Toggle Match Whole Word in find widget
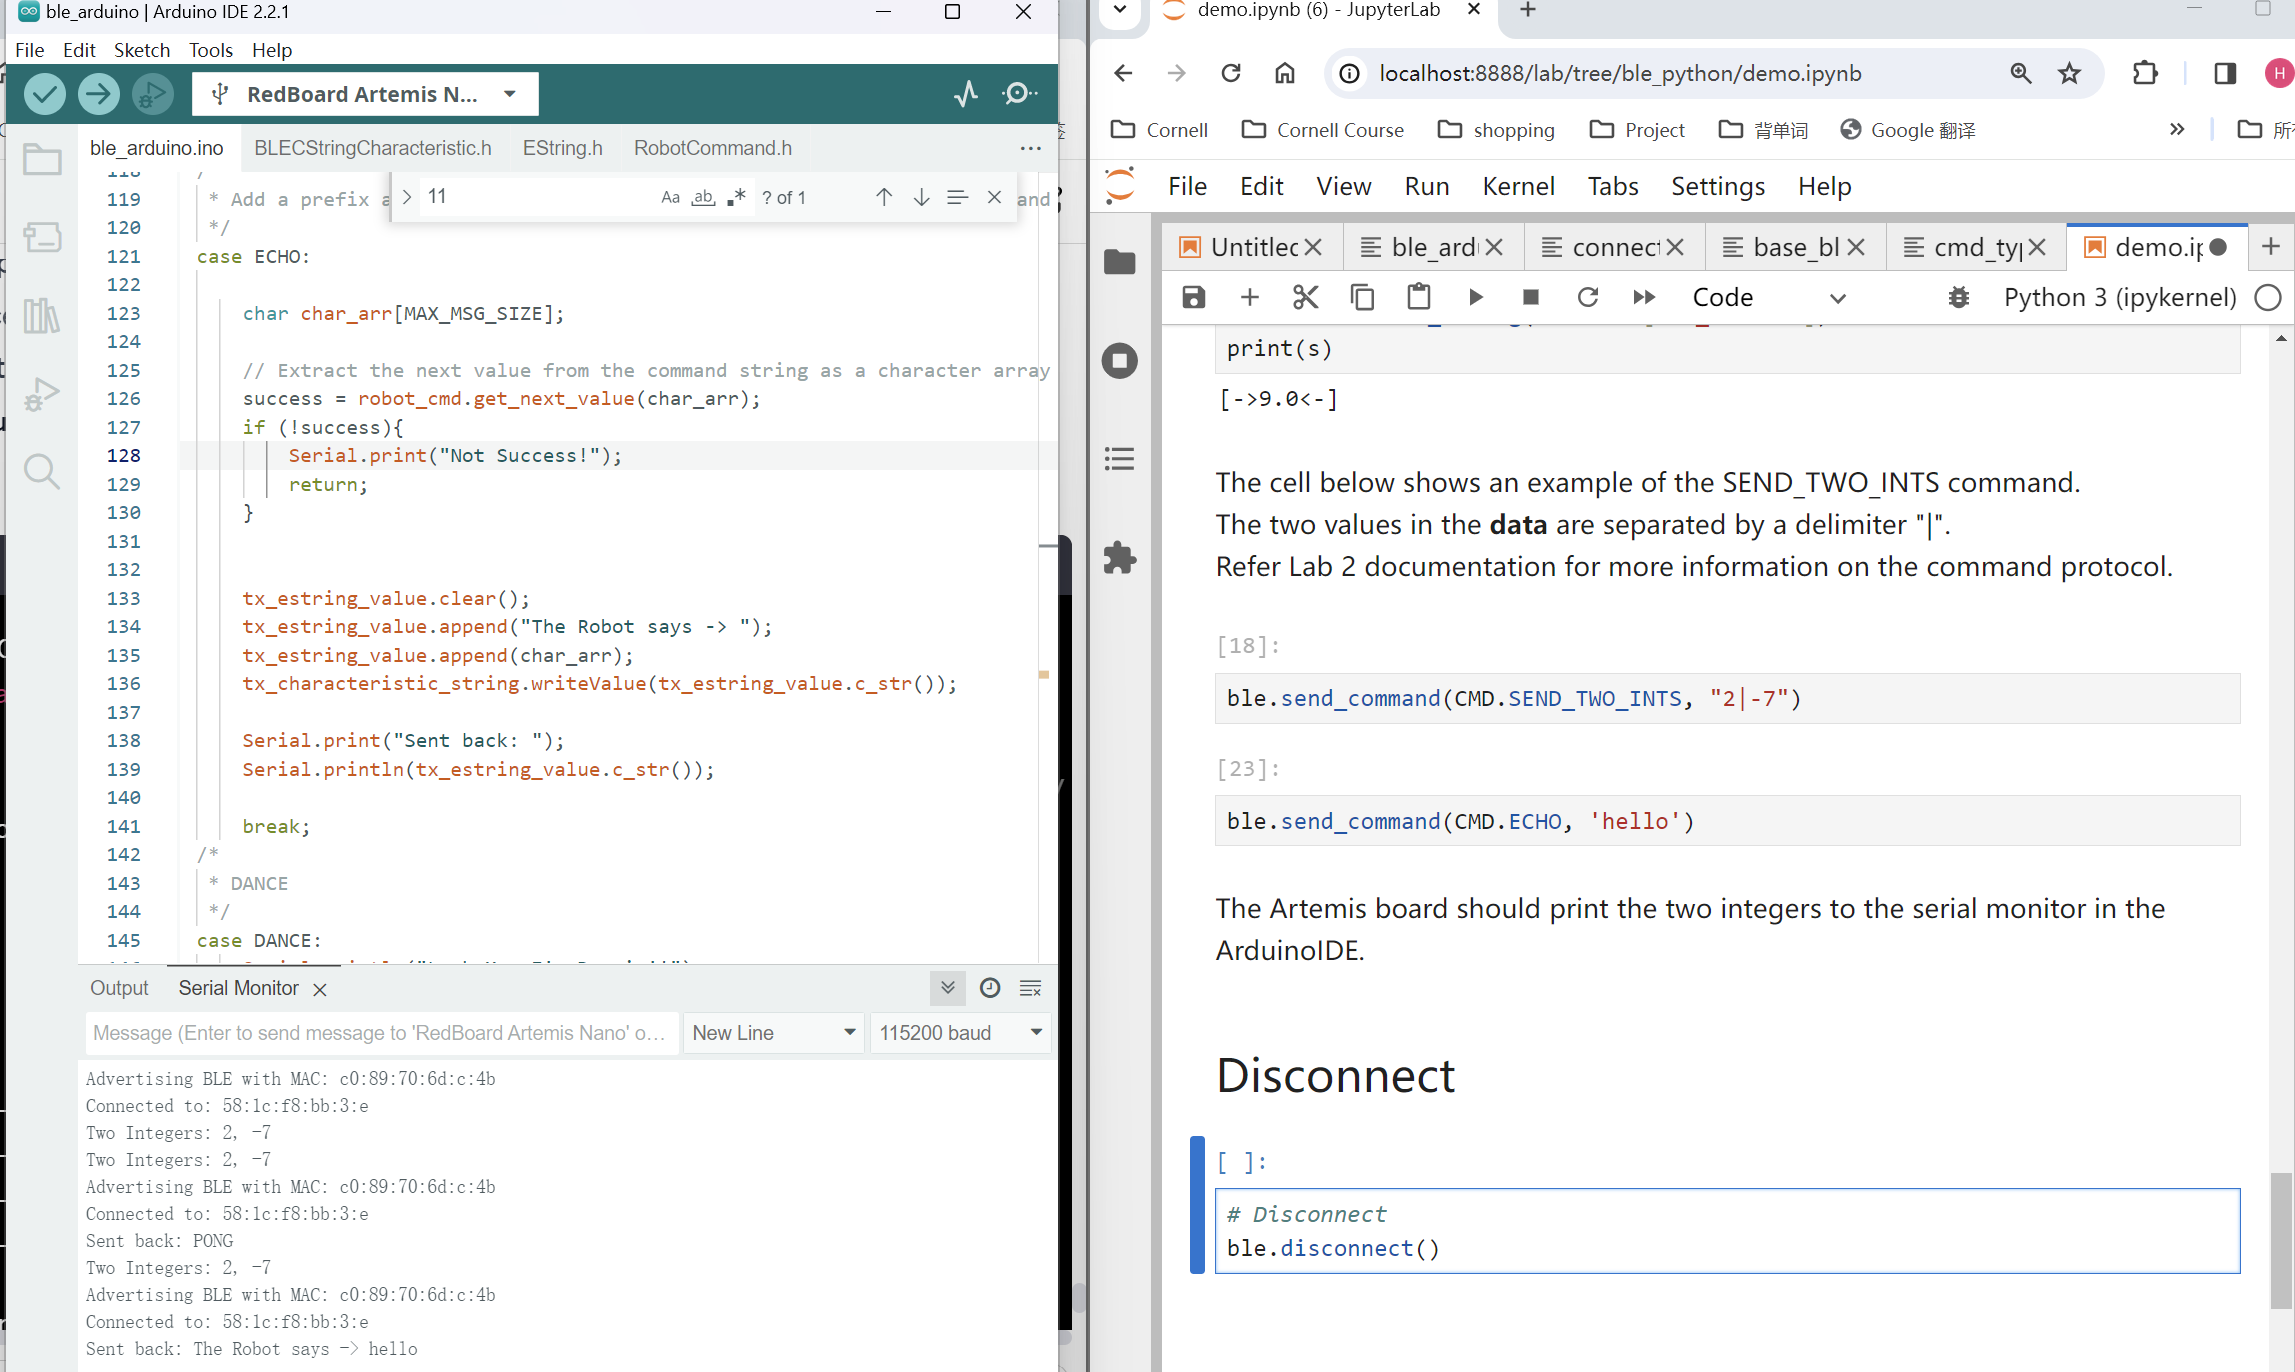The width and height of the screenshot is (2295, 1372). (x=703, y=197)
